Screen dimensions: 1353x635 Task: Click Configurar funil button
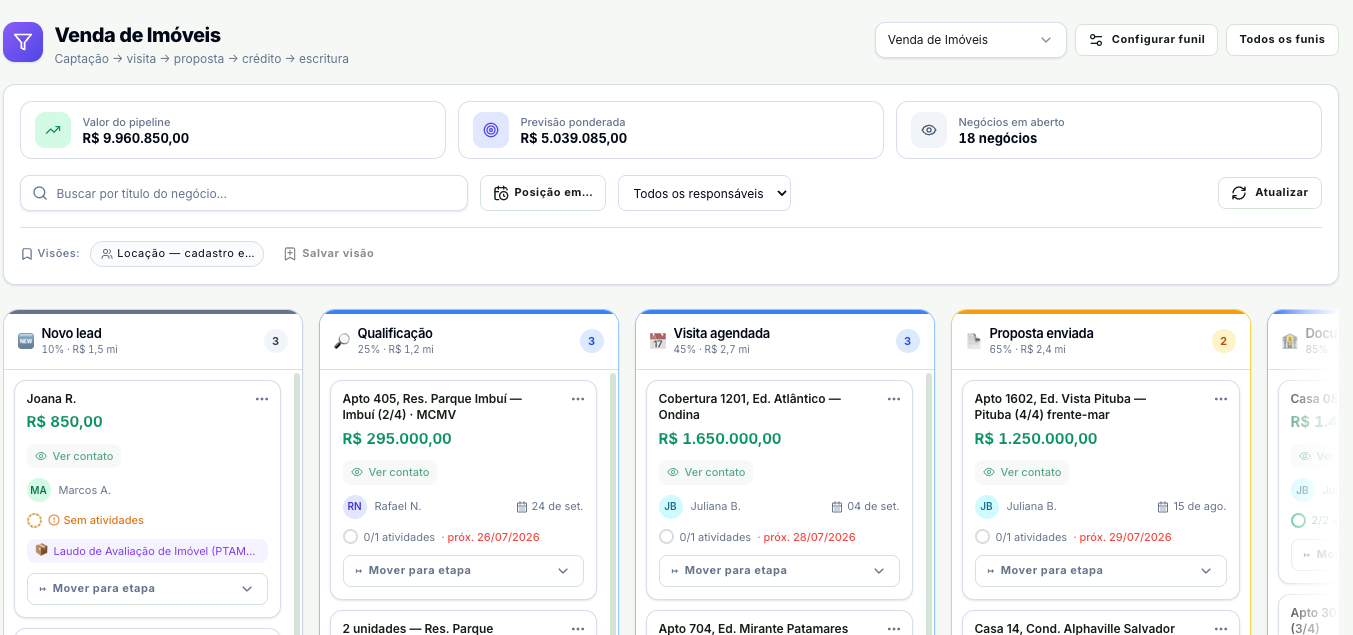coord(1146,40)
